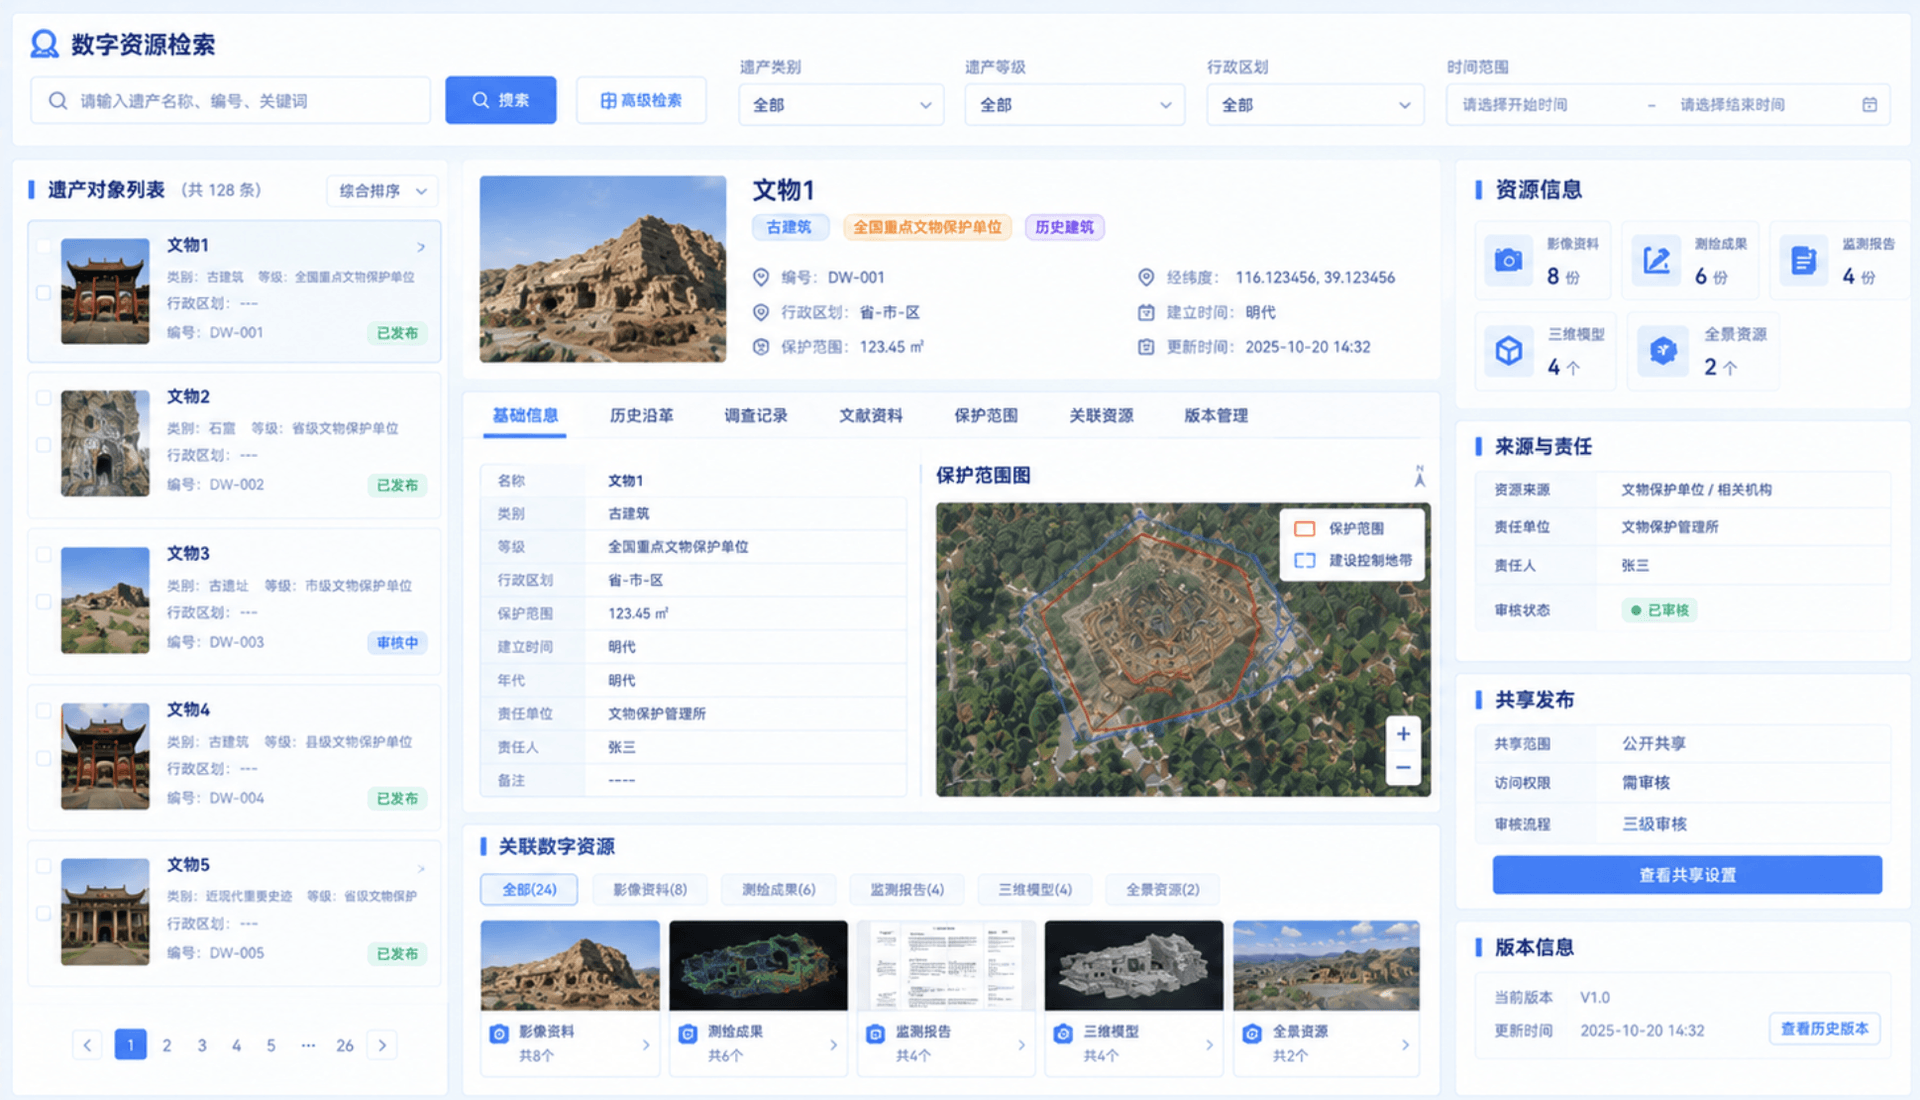Check the upper checkbox on 文物1 item
This screenshot has height=1100, width=1920.
point(43,246)
